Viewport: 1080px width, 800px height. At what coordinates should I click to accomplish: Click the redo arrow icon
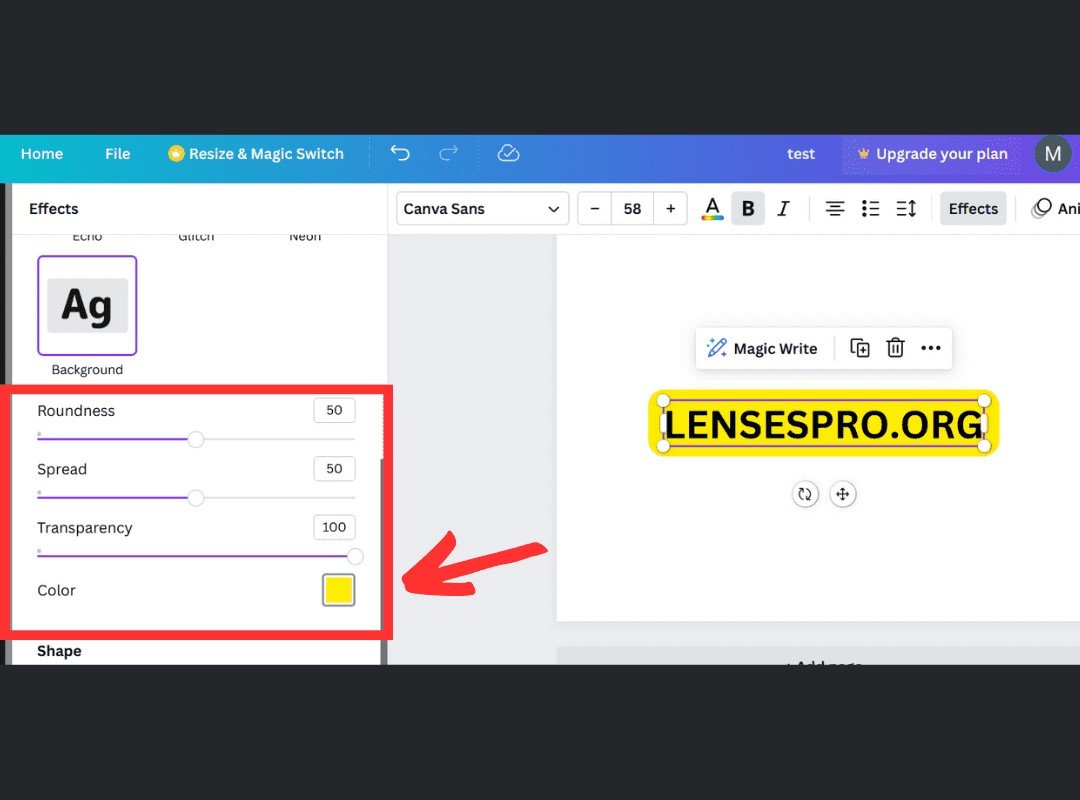(x=448, y=153)
